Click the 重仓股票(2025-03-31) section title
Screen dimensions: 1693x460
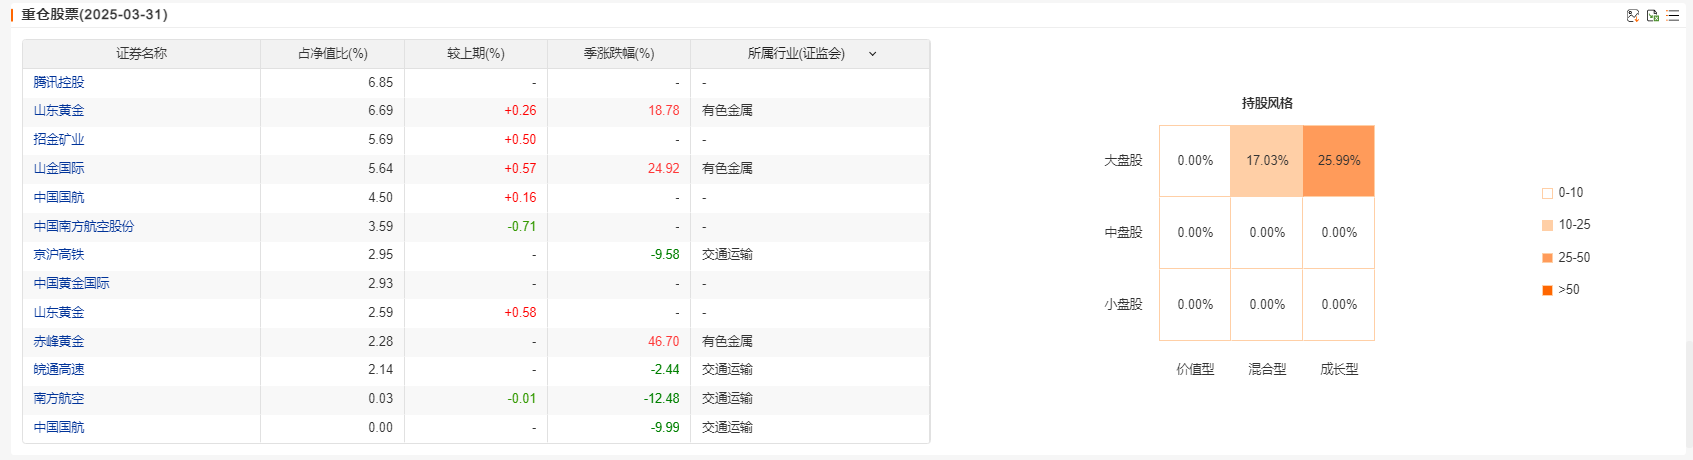click(x=95, y=15)
